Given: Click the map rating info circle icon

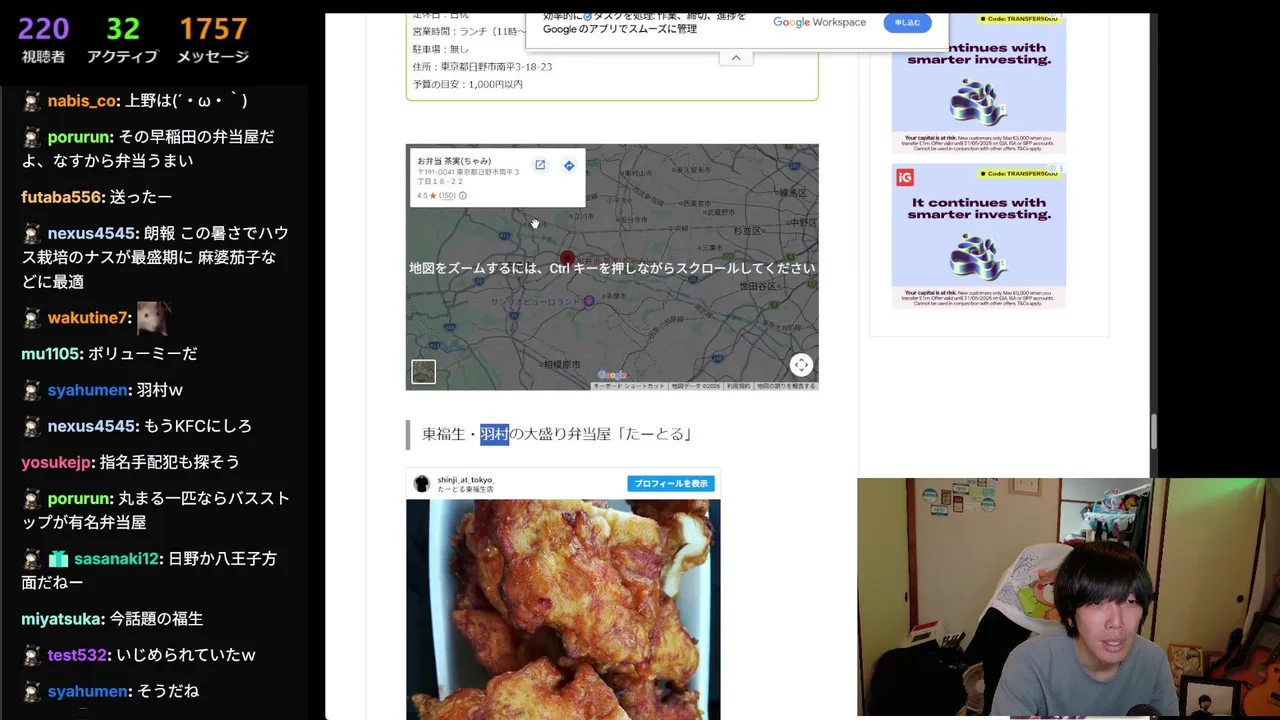Looking at the screenshot, I should (462, 196).
